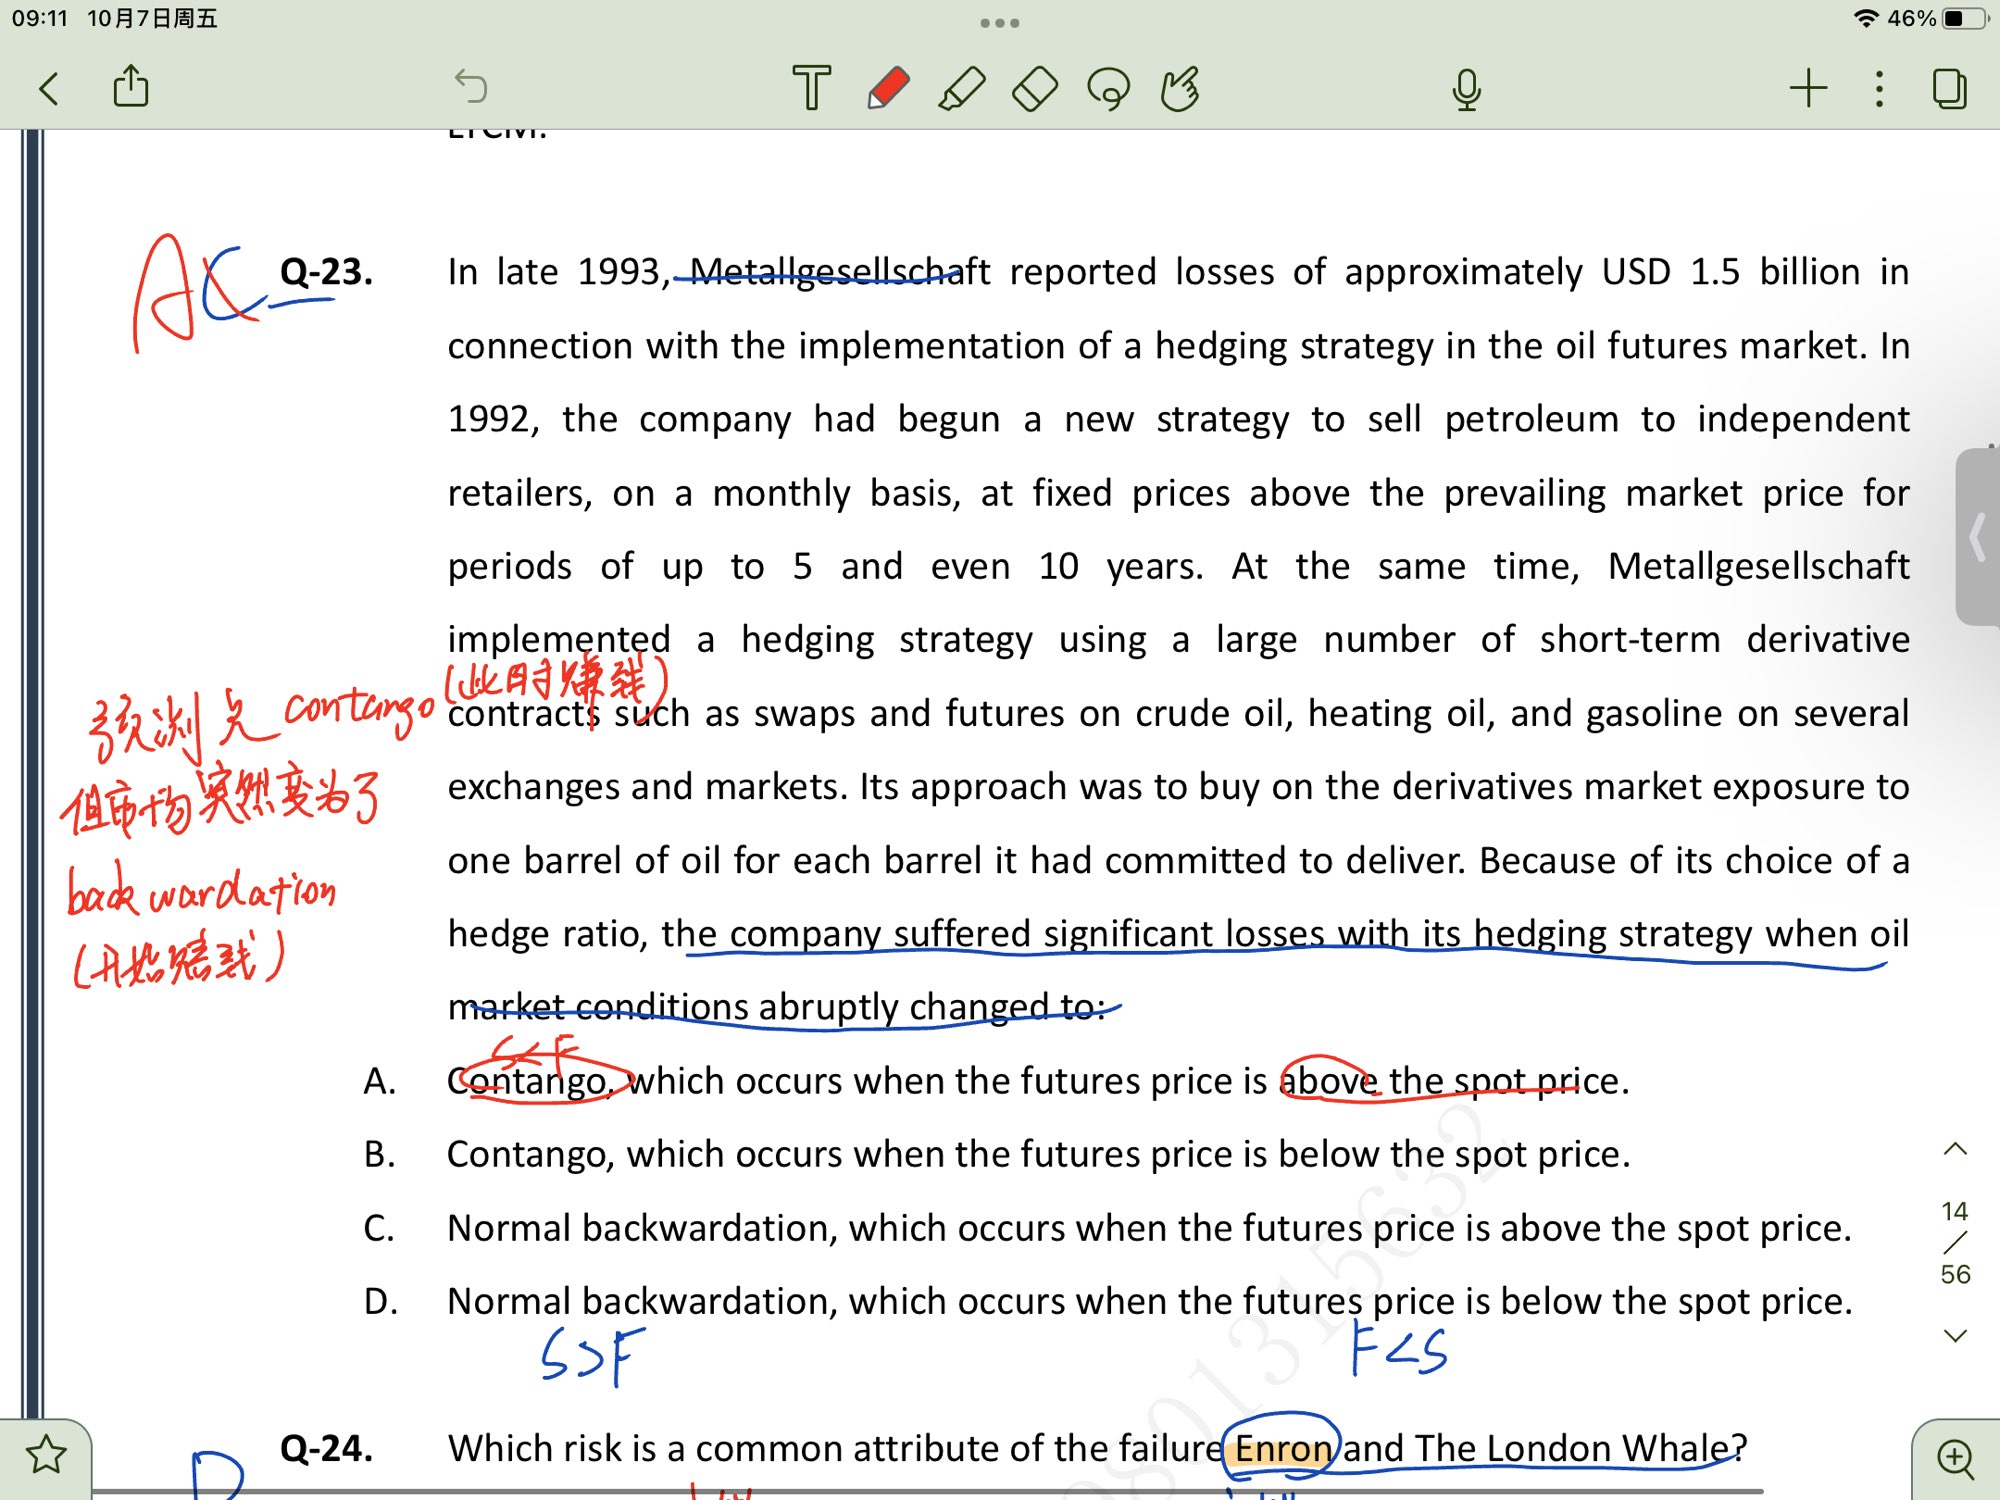Add new content with the plus button
The width and height of the screenshot is (2000, 1500).
pos(1808,88)
